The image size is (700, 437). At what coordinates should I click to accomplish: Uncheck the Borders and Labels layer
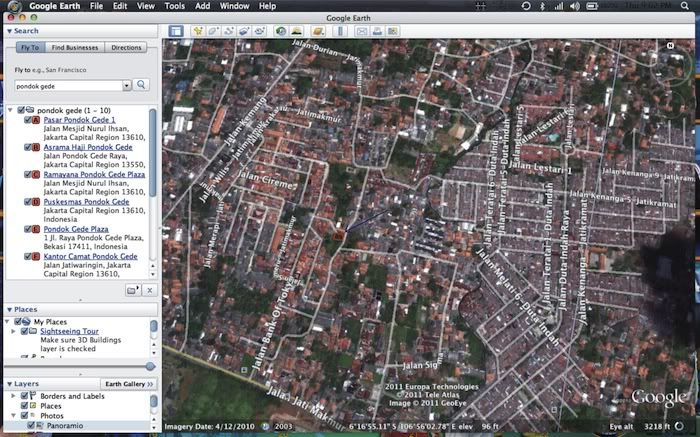[25, 396]
